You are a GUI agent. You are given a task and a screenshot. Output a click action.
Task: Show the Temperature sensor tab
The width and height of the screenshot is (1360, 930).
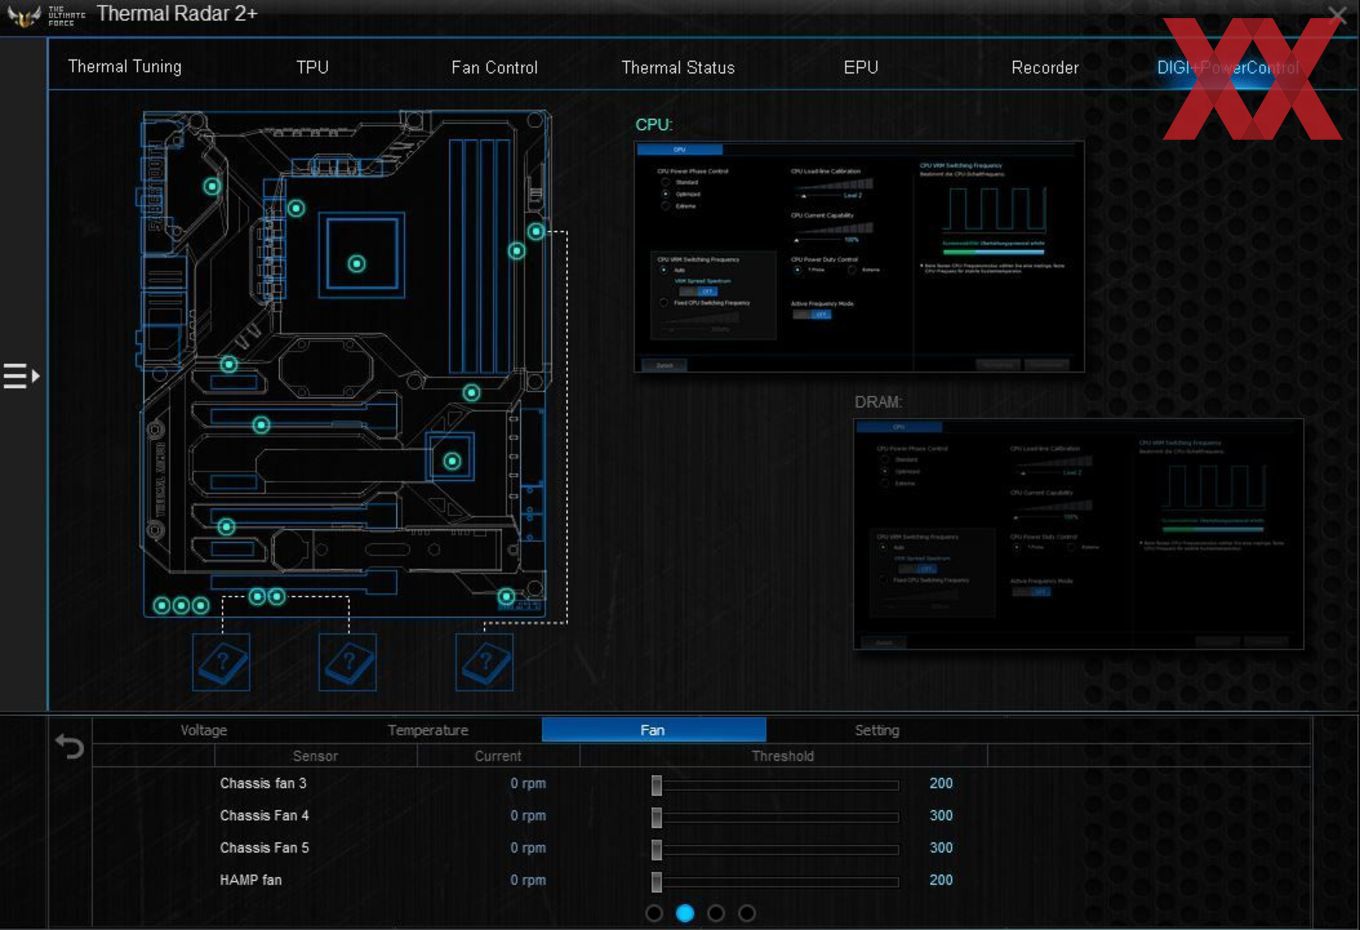[x=428, y=730]
